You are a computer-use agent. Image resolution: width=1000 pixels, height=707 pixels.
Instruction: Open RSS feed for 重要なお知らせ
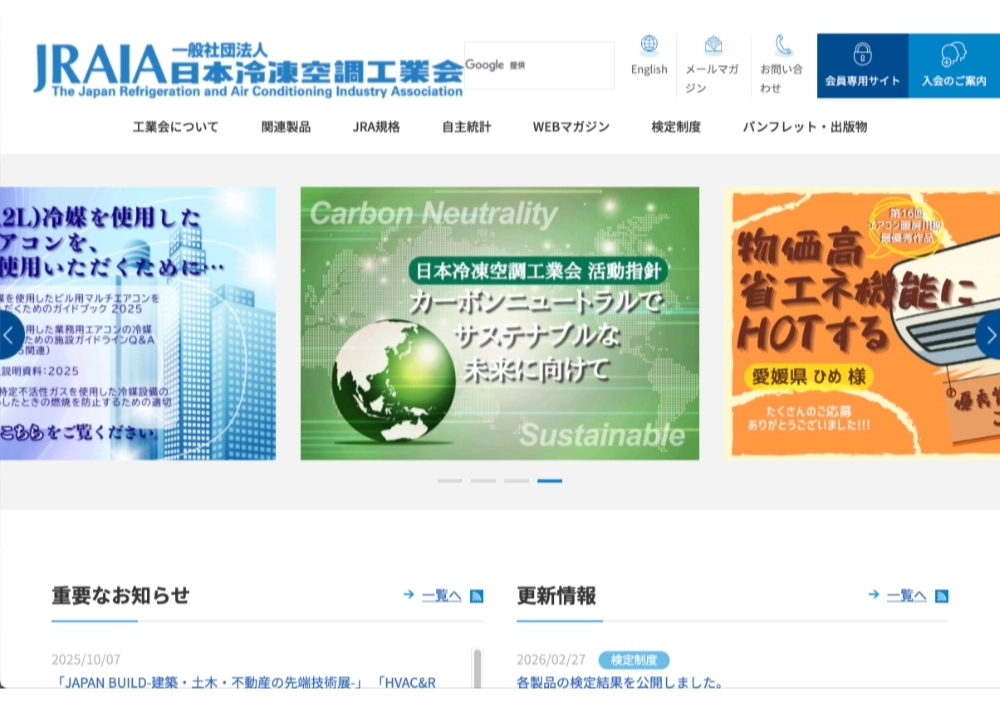coord(477,596)
